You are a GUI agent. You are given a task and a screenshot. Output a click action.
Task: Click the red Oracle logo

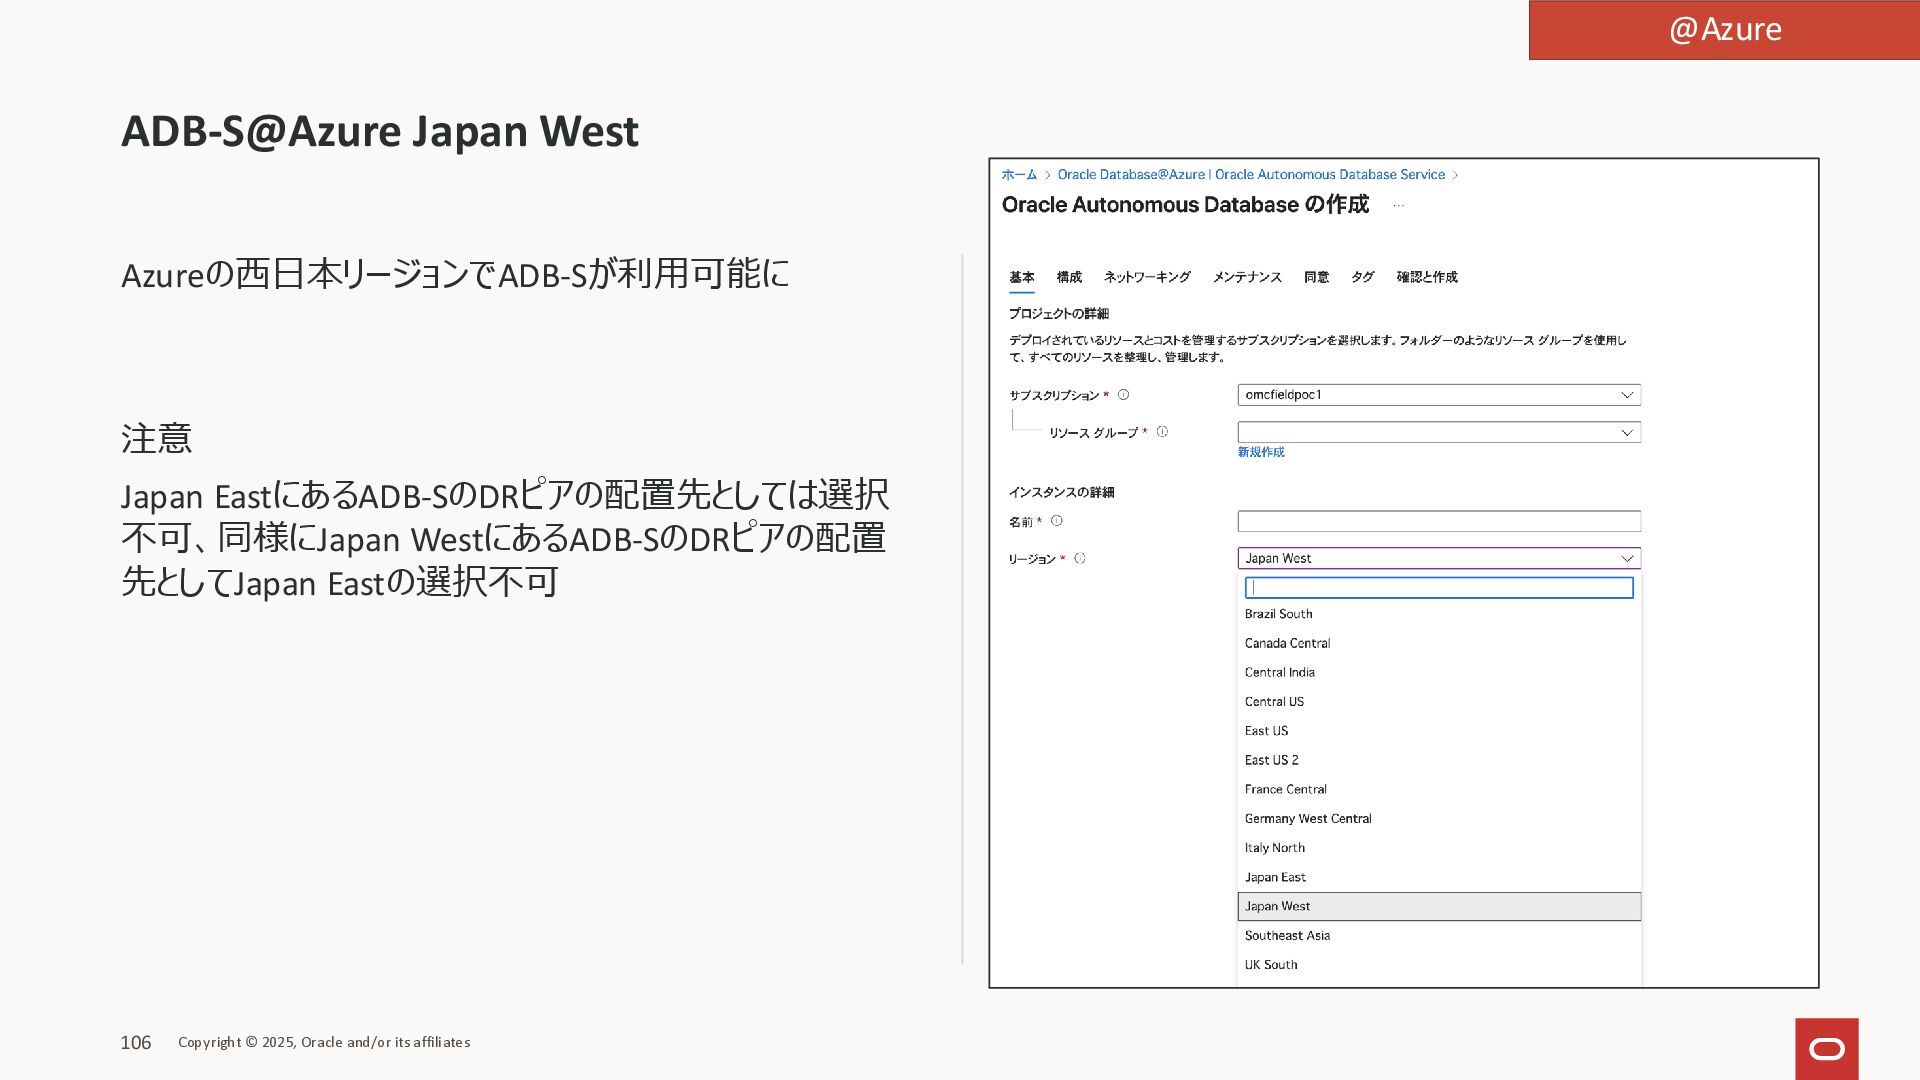point(1826,1049)
